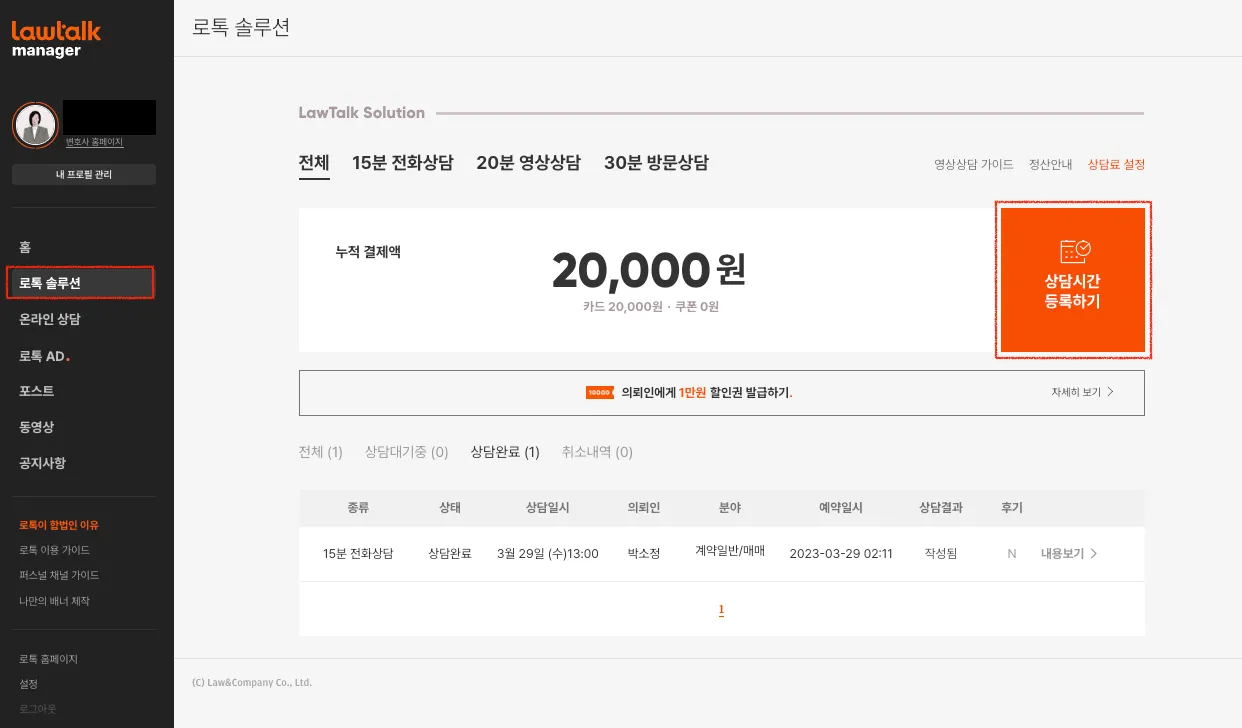Click the lawtalk manager logo
The height and width of the screenshot is (728, 1242).
[x=56, y=39]
